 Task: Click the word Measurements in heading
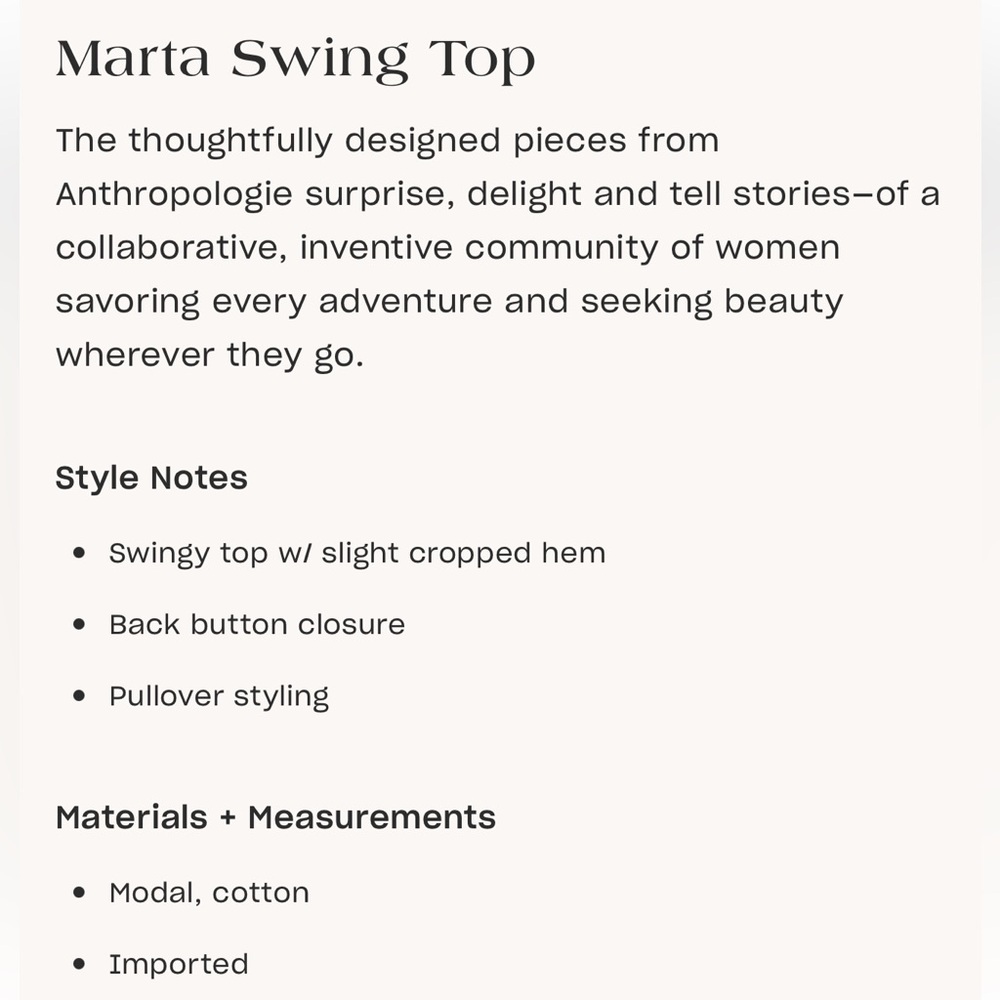[x=372, y=817]
